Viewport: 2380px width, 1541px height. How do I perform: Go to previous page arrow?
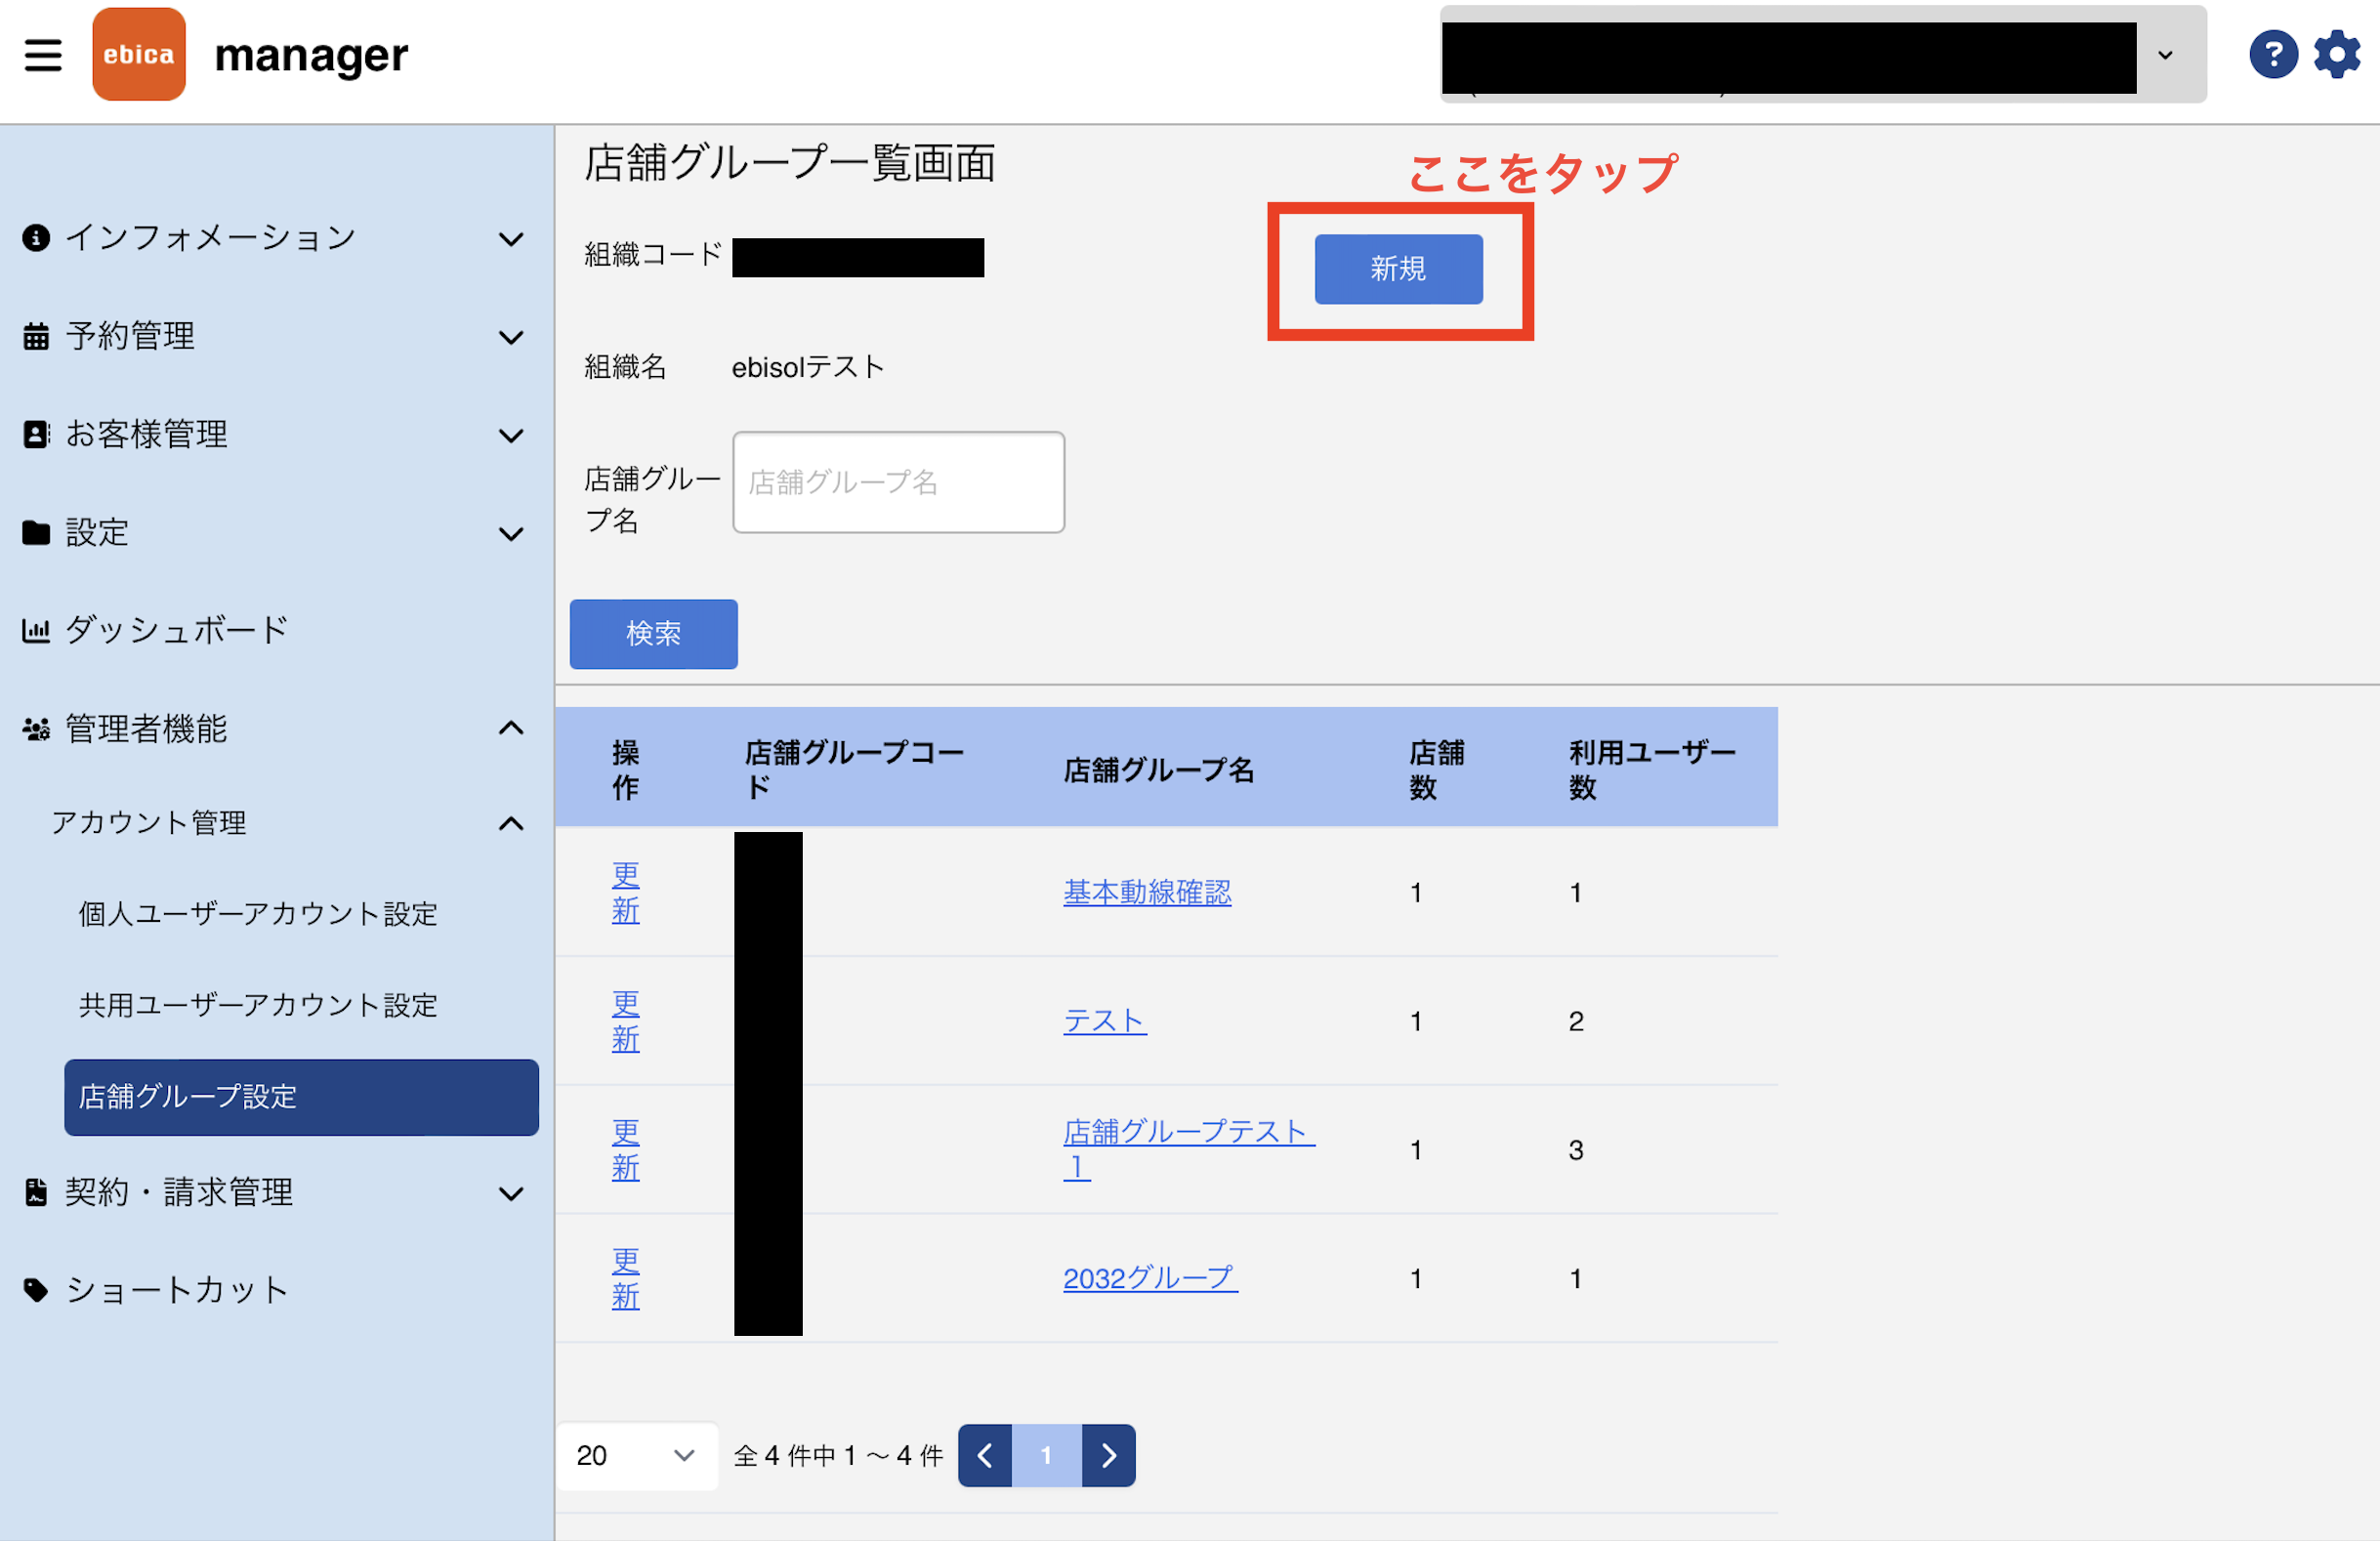pyautogui.click(x=985, y=1456)
